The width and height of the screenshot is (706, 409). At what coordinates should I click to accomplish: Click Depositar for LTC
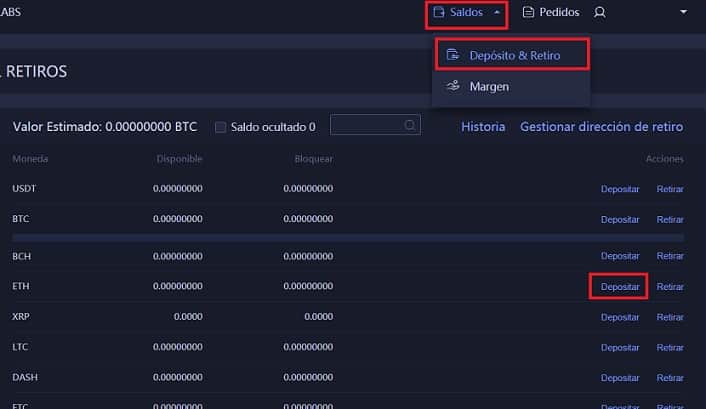620,348
